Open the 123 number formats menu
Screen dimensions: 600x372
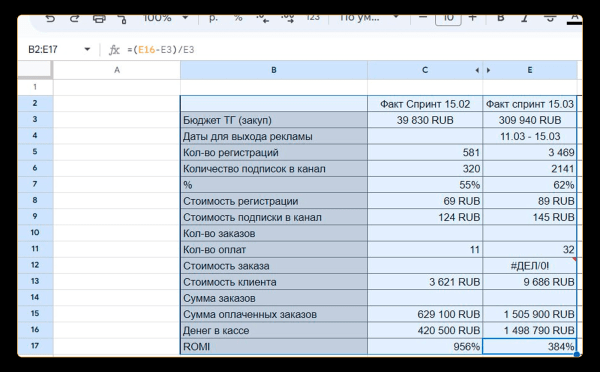tap(313, 18)
